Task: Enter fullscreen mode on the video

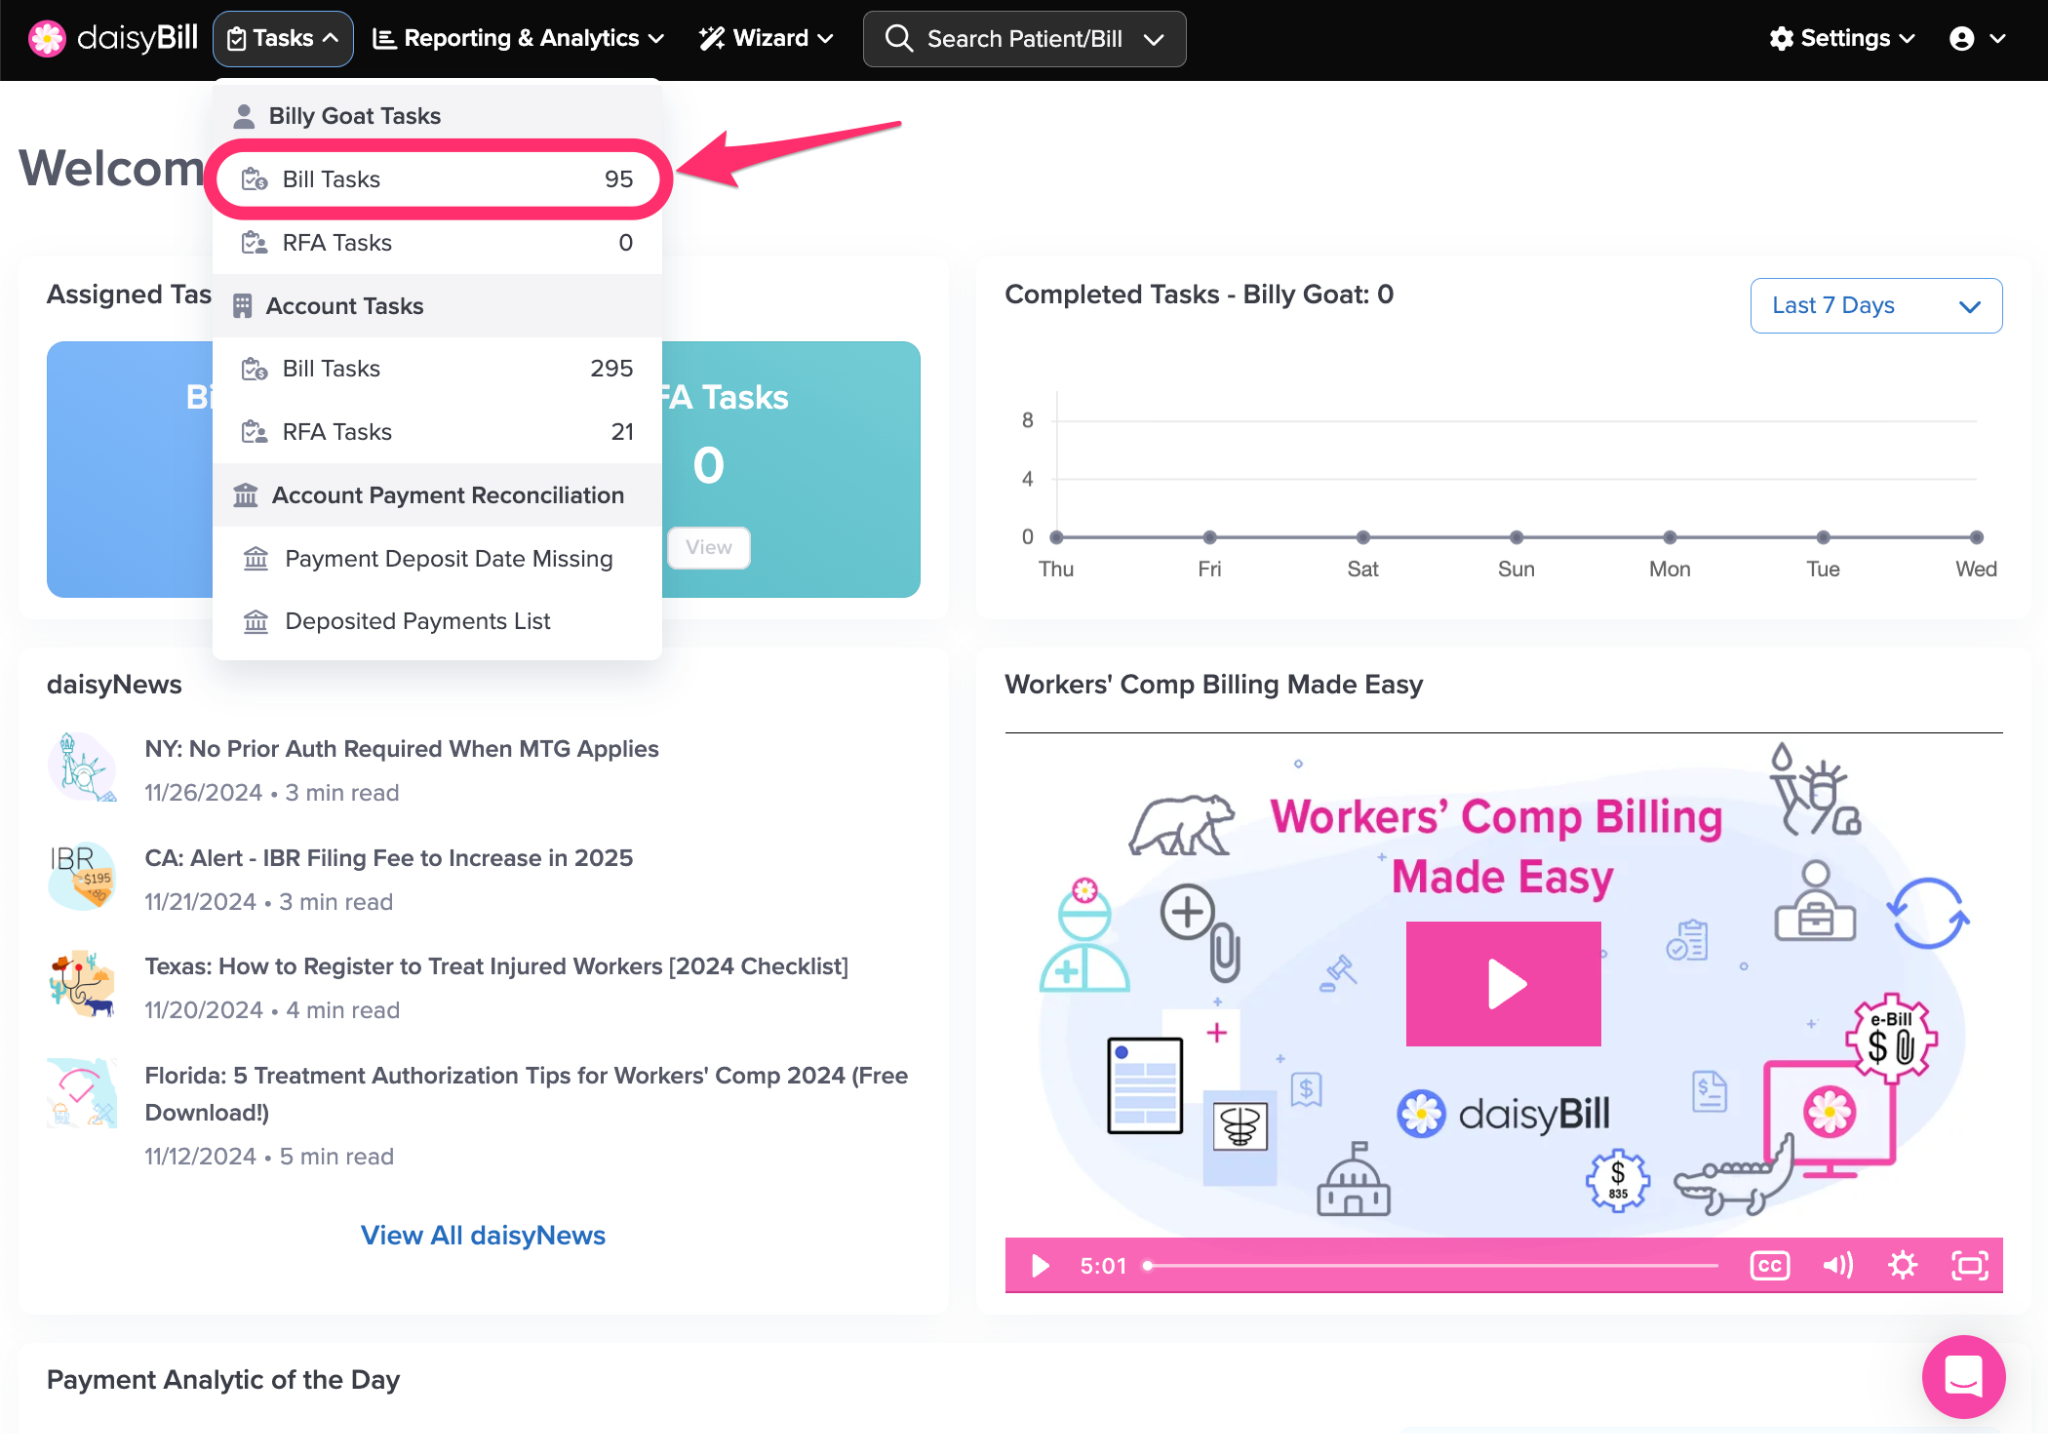Action: pyautogui.click(x=1969, y=1265)
